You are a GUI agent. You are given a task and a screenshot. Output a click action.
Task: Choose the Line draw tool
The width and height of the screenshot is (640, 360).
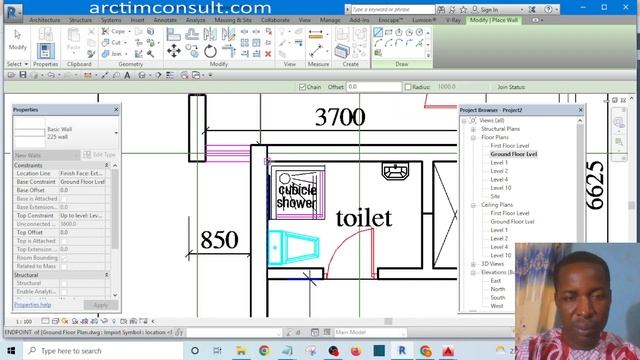[378, 32]
